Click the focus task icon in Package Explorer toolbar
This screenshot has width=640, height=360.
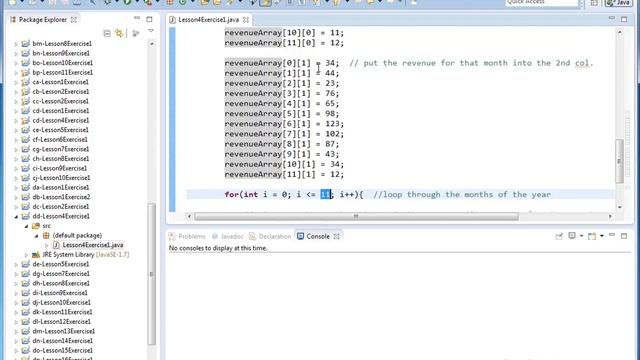tap(136, 33)
